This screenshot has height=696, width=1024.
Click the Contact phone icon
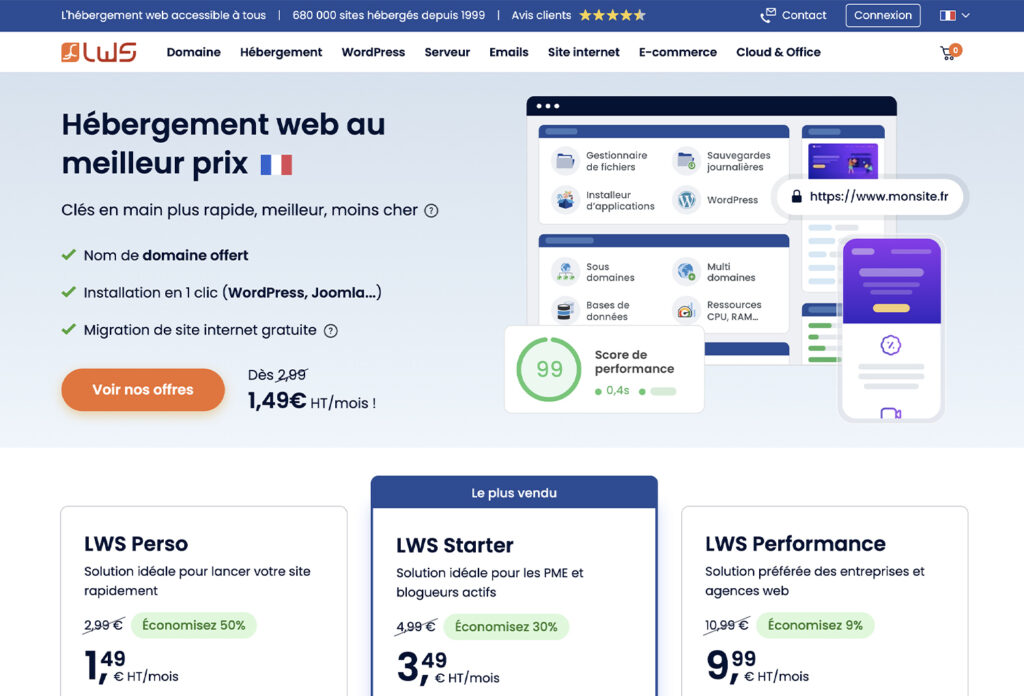click(768, 15)
